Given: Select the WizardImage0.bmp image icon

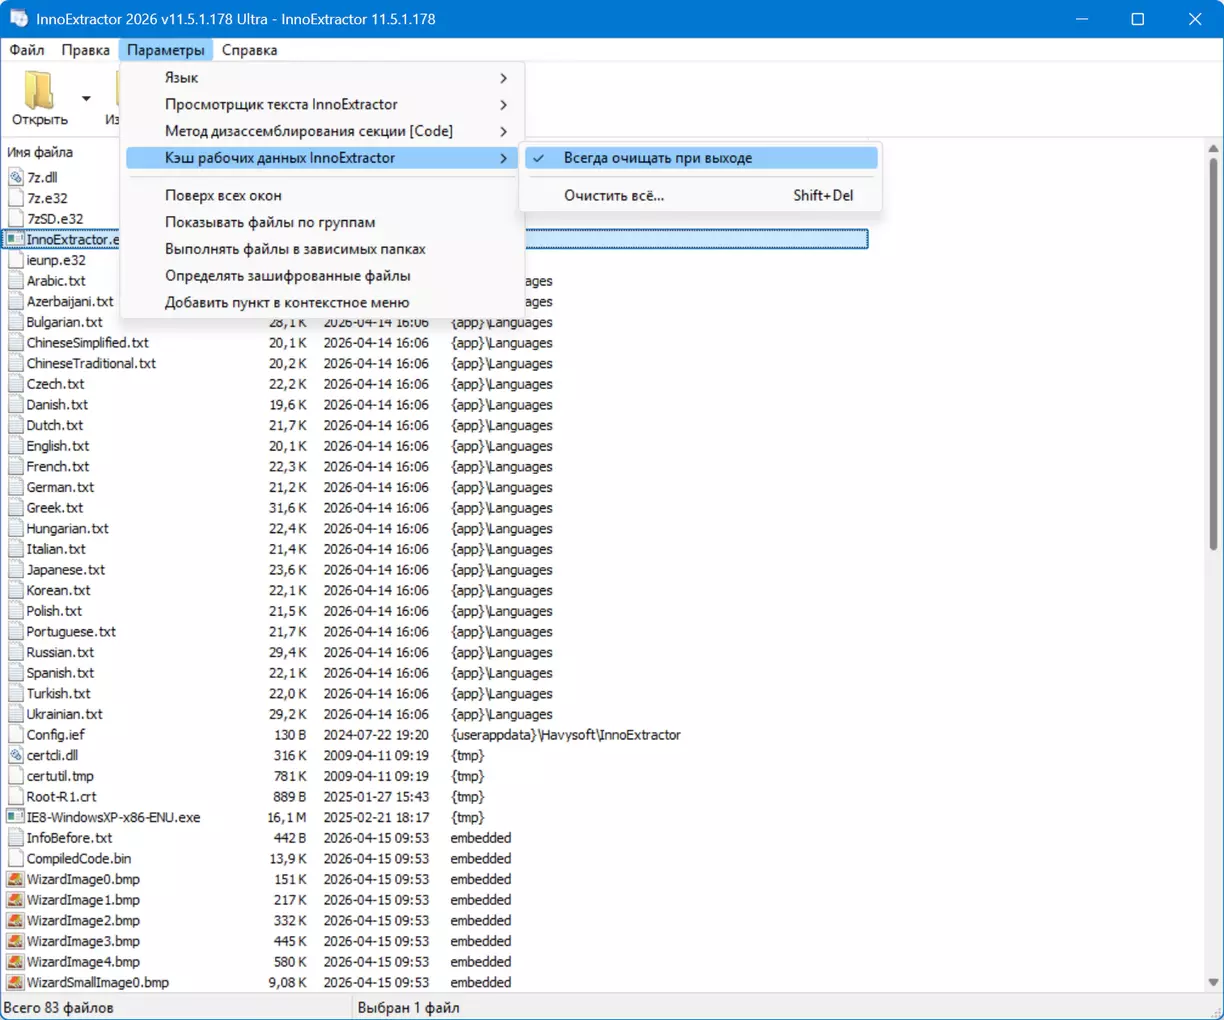Looking at the screenshot, I should pyautogui.click(x=15, y=880).
